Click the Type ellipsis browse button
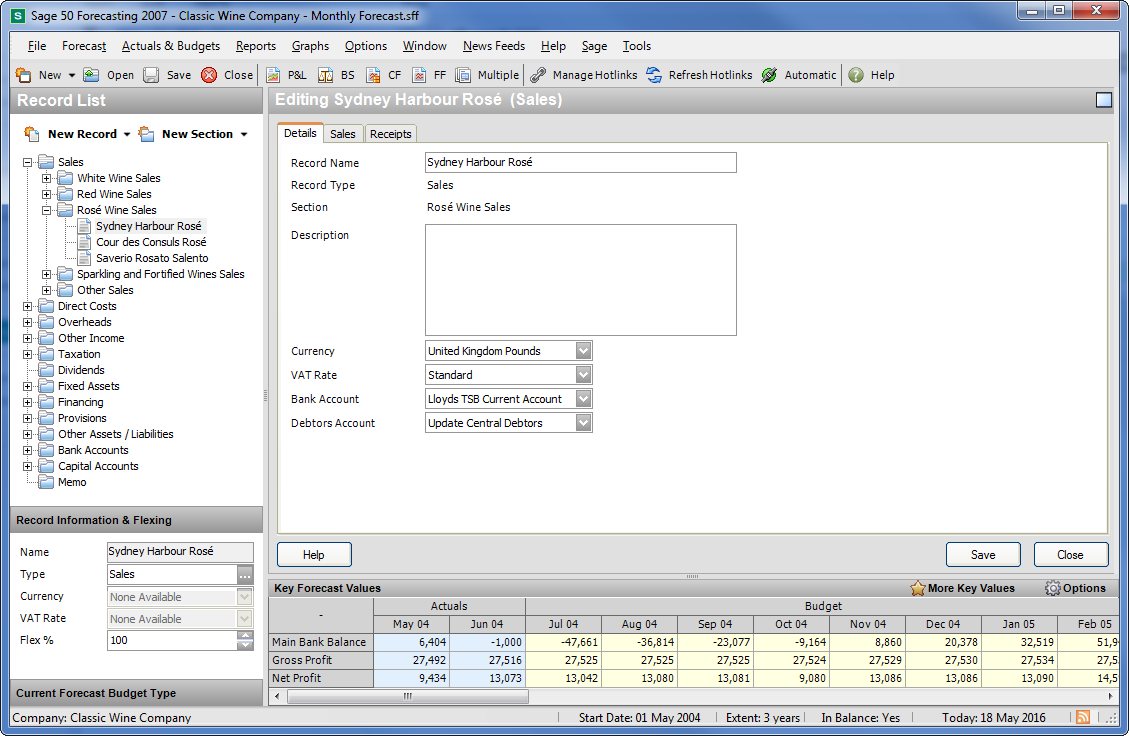 tap(245, 575)
